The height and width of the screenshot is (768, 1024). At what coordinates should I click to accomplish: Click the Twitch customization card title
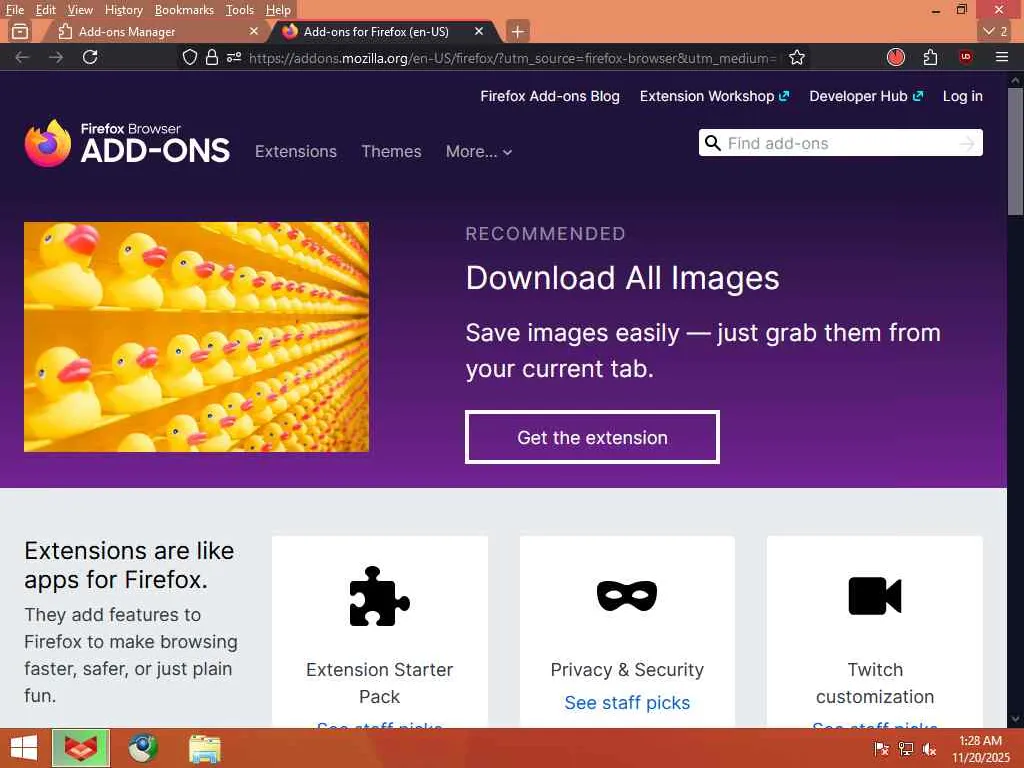click(874, 683)
